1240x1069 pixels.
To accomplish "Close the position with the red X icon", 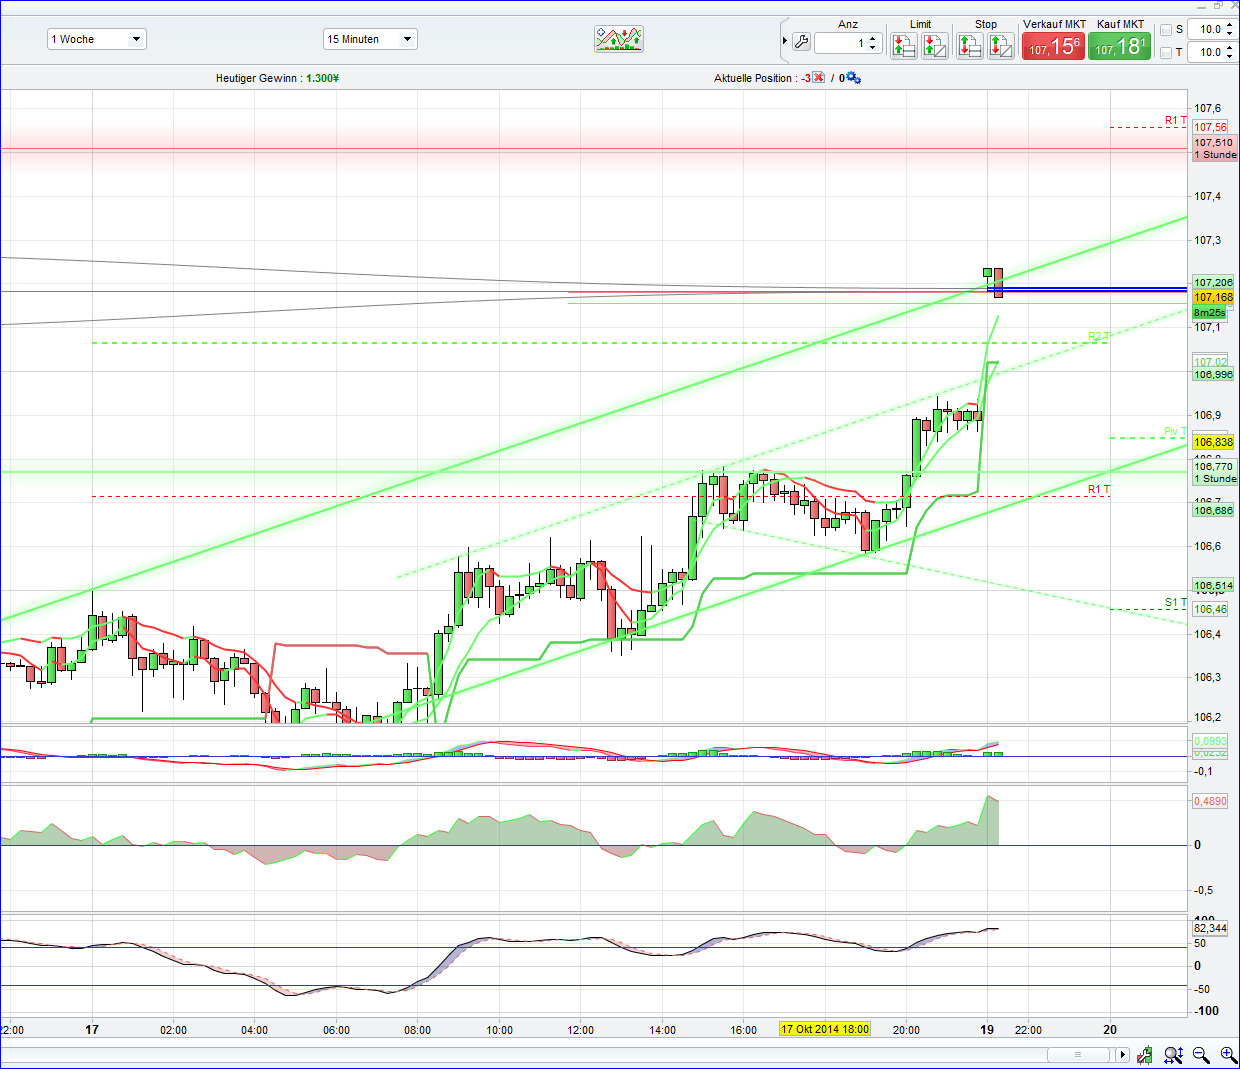I will click(x=819, y=78).
